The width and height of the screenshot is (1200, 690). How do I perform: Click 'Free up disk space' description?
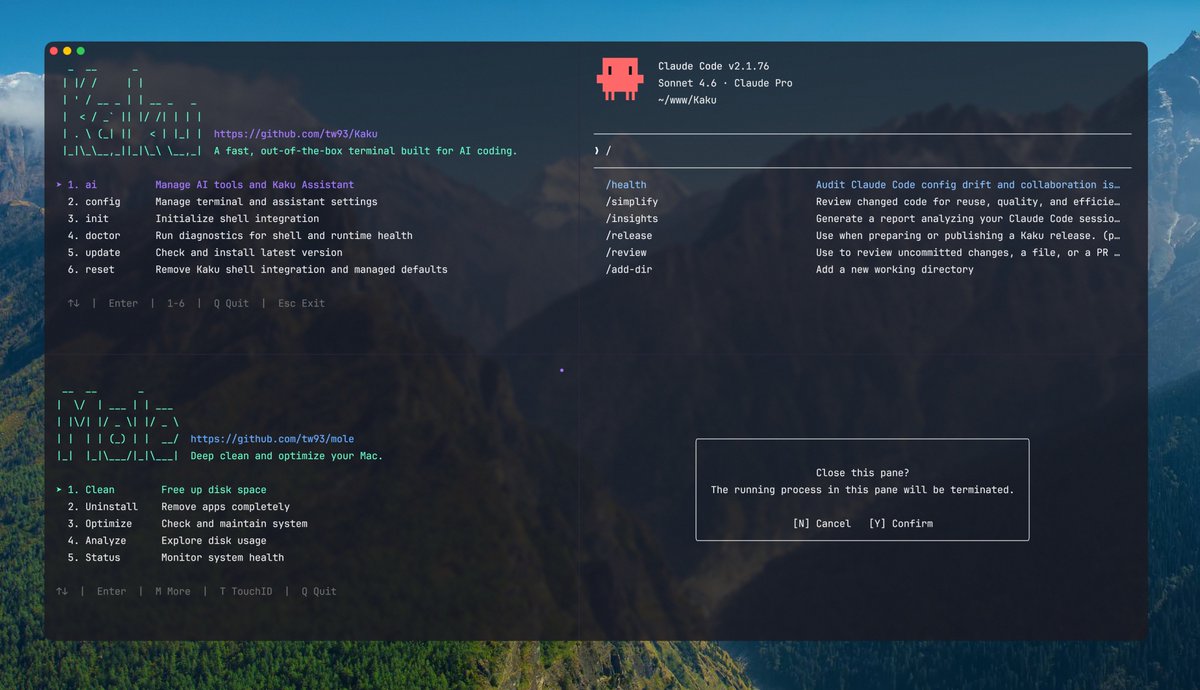[214, 490]
